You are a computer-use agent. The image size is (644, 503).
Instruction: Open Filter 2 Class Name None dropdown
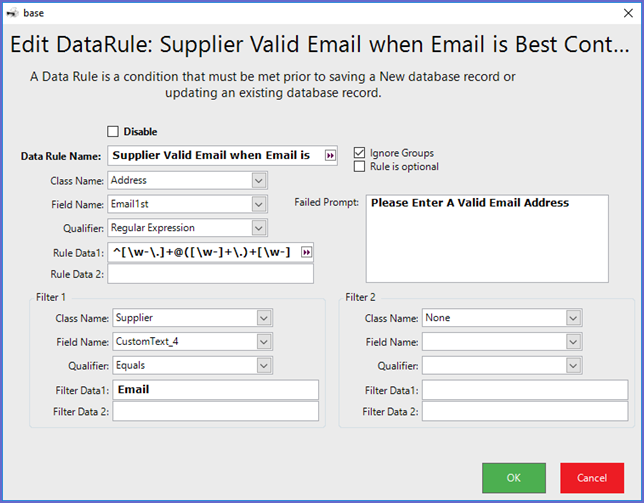[x=572, y=318]
